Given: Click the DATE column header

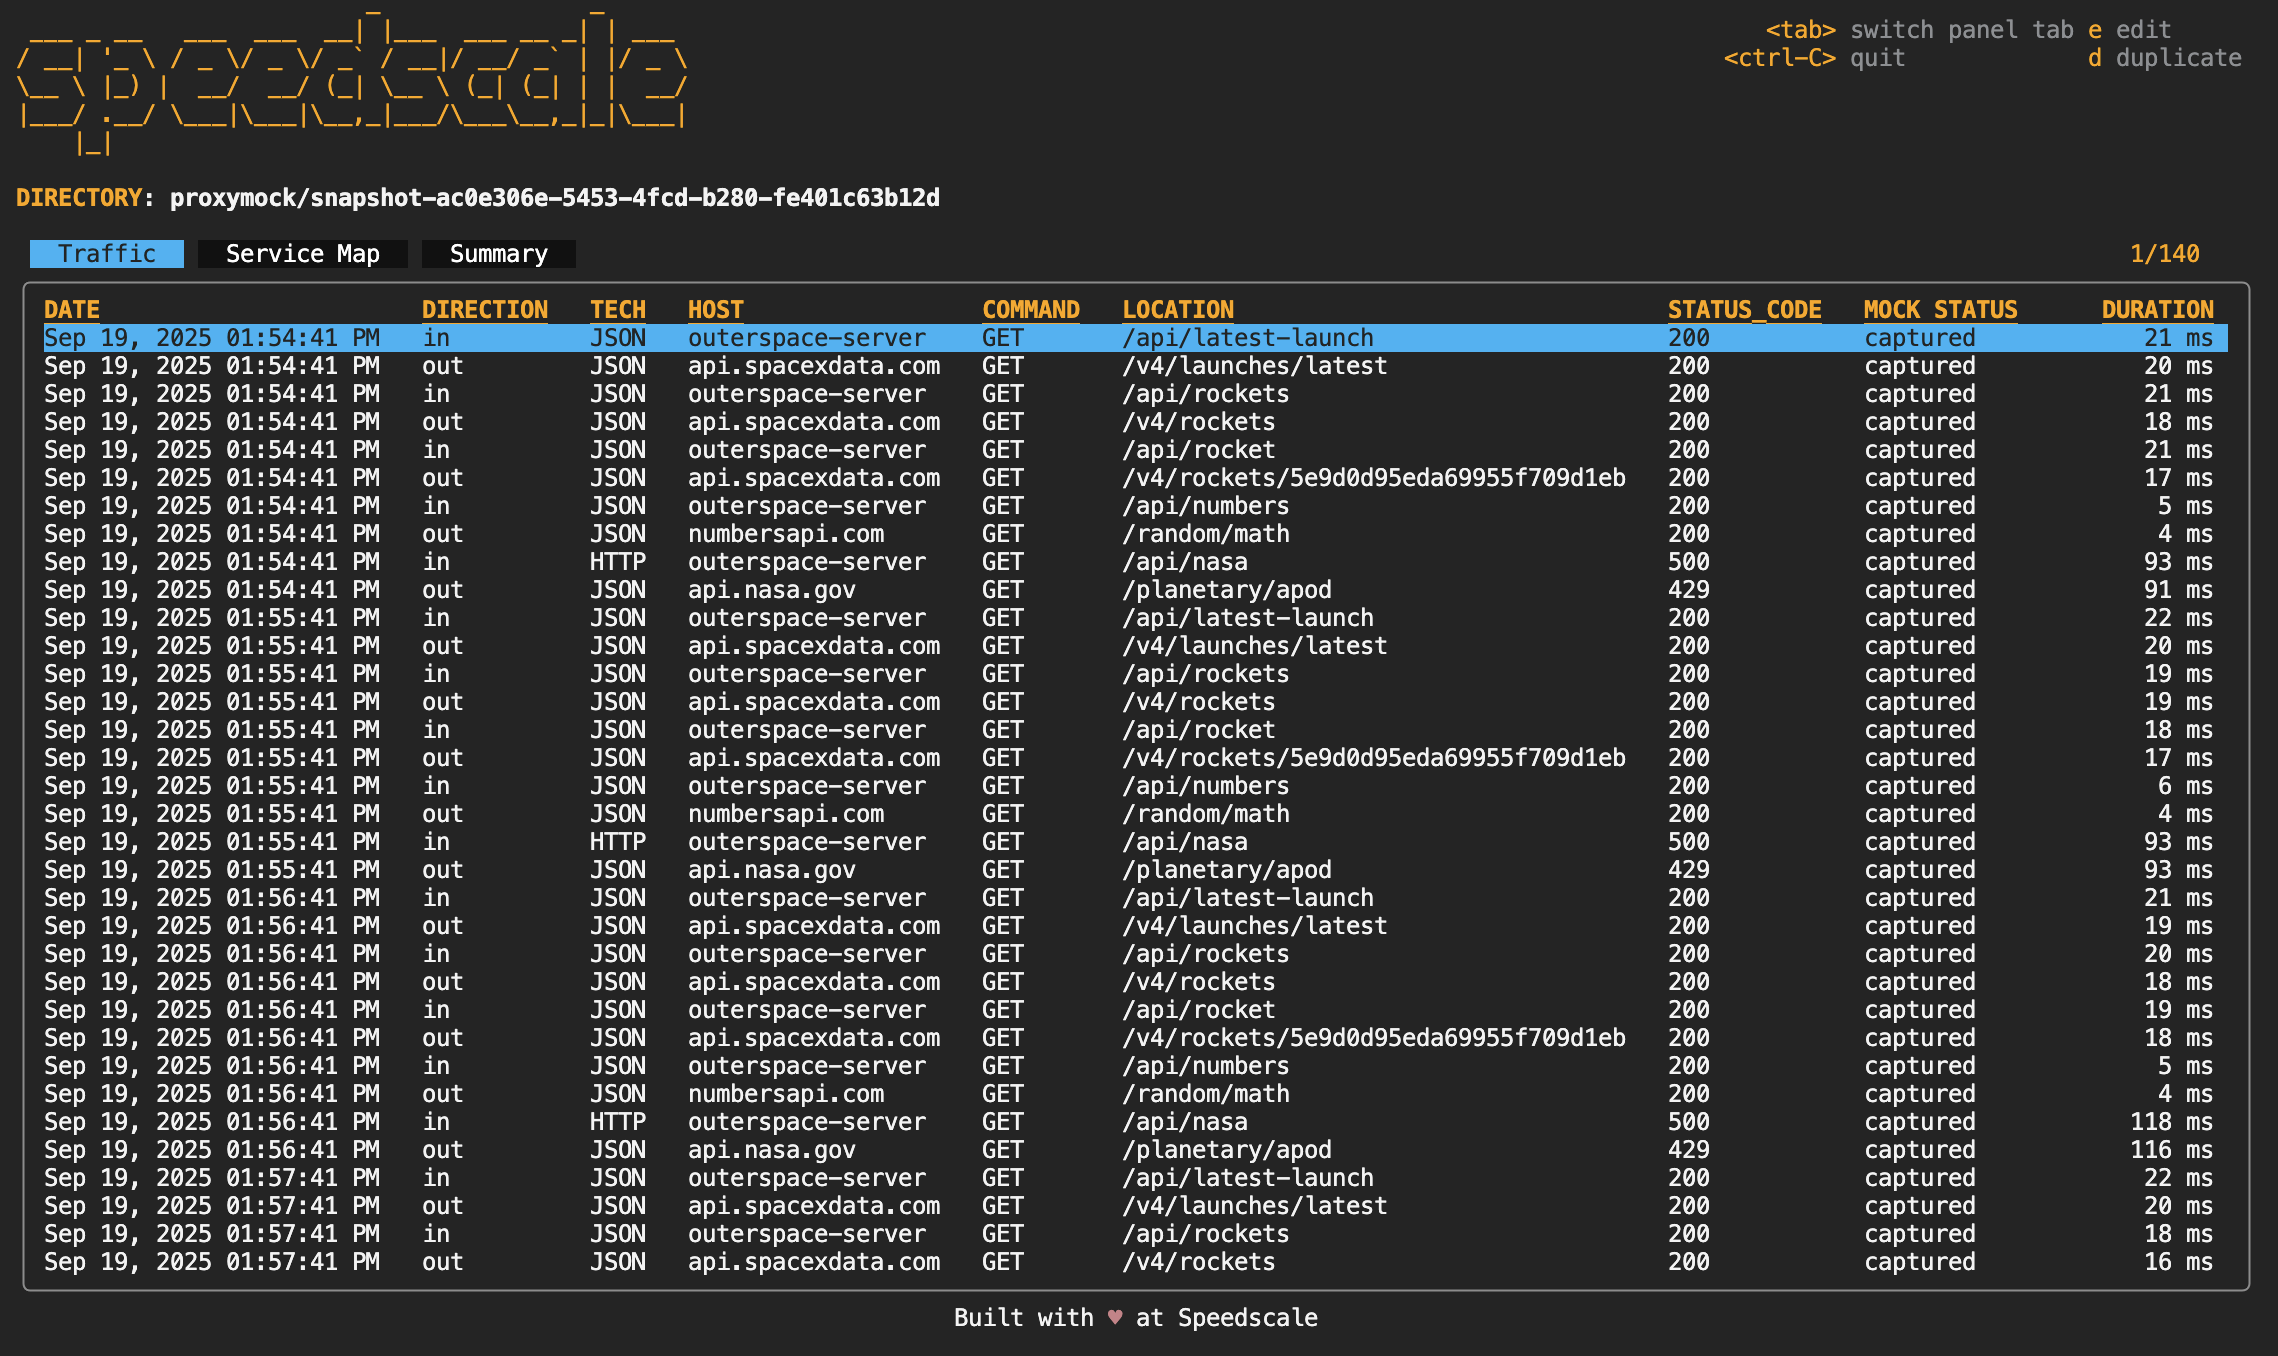Looking at the screenshot, I should [72, 310].
